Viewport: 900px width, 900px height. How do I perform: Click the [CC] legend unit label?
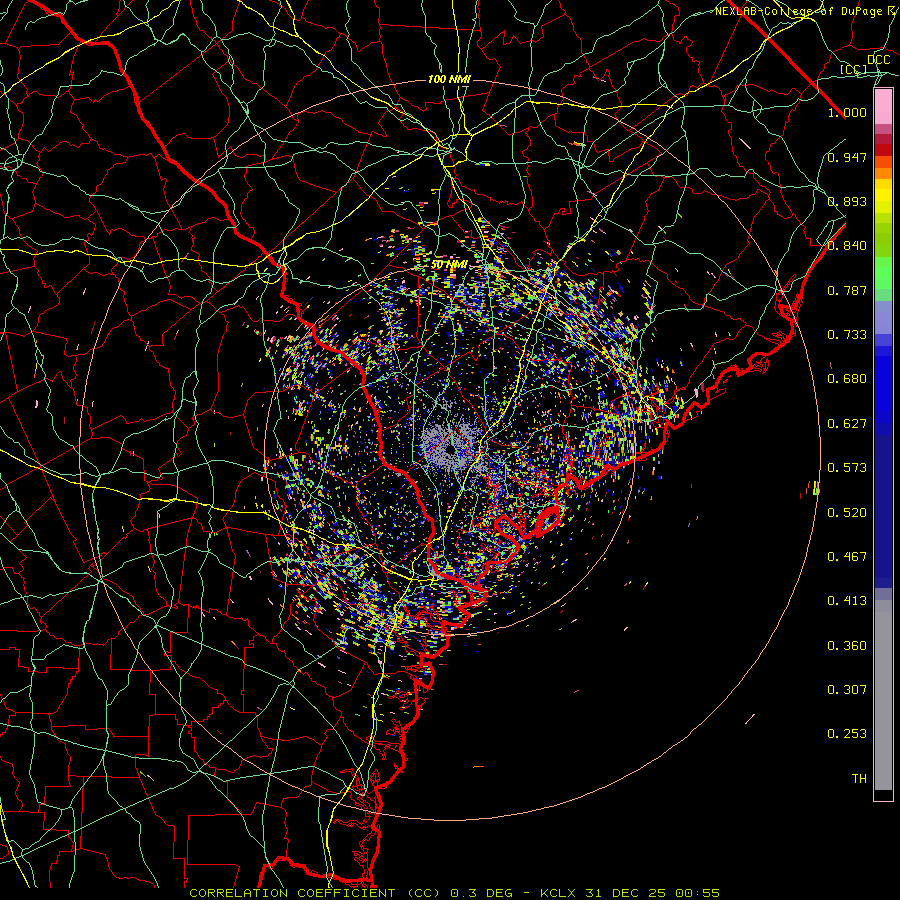[x=854, y=69]
